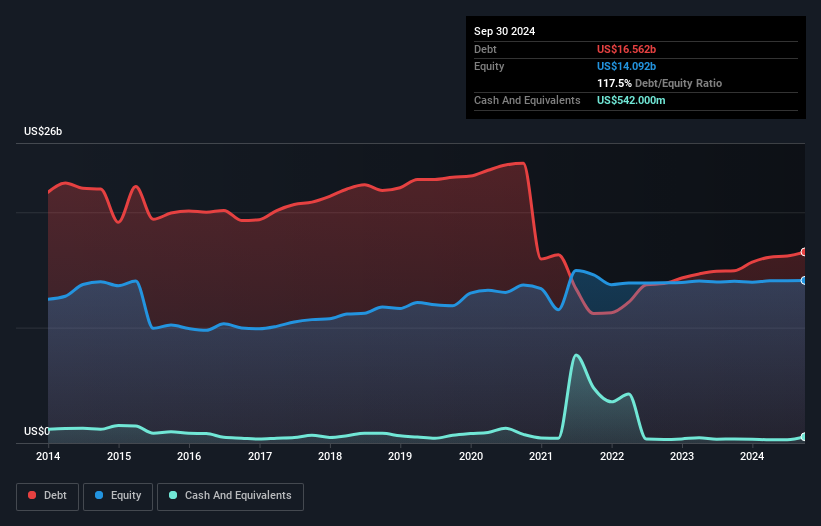Click the 2018 x-axis label
Viewport: 821px width, 526px height.
[330, 456]
